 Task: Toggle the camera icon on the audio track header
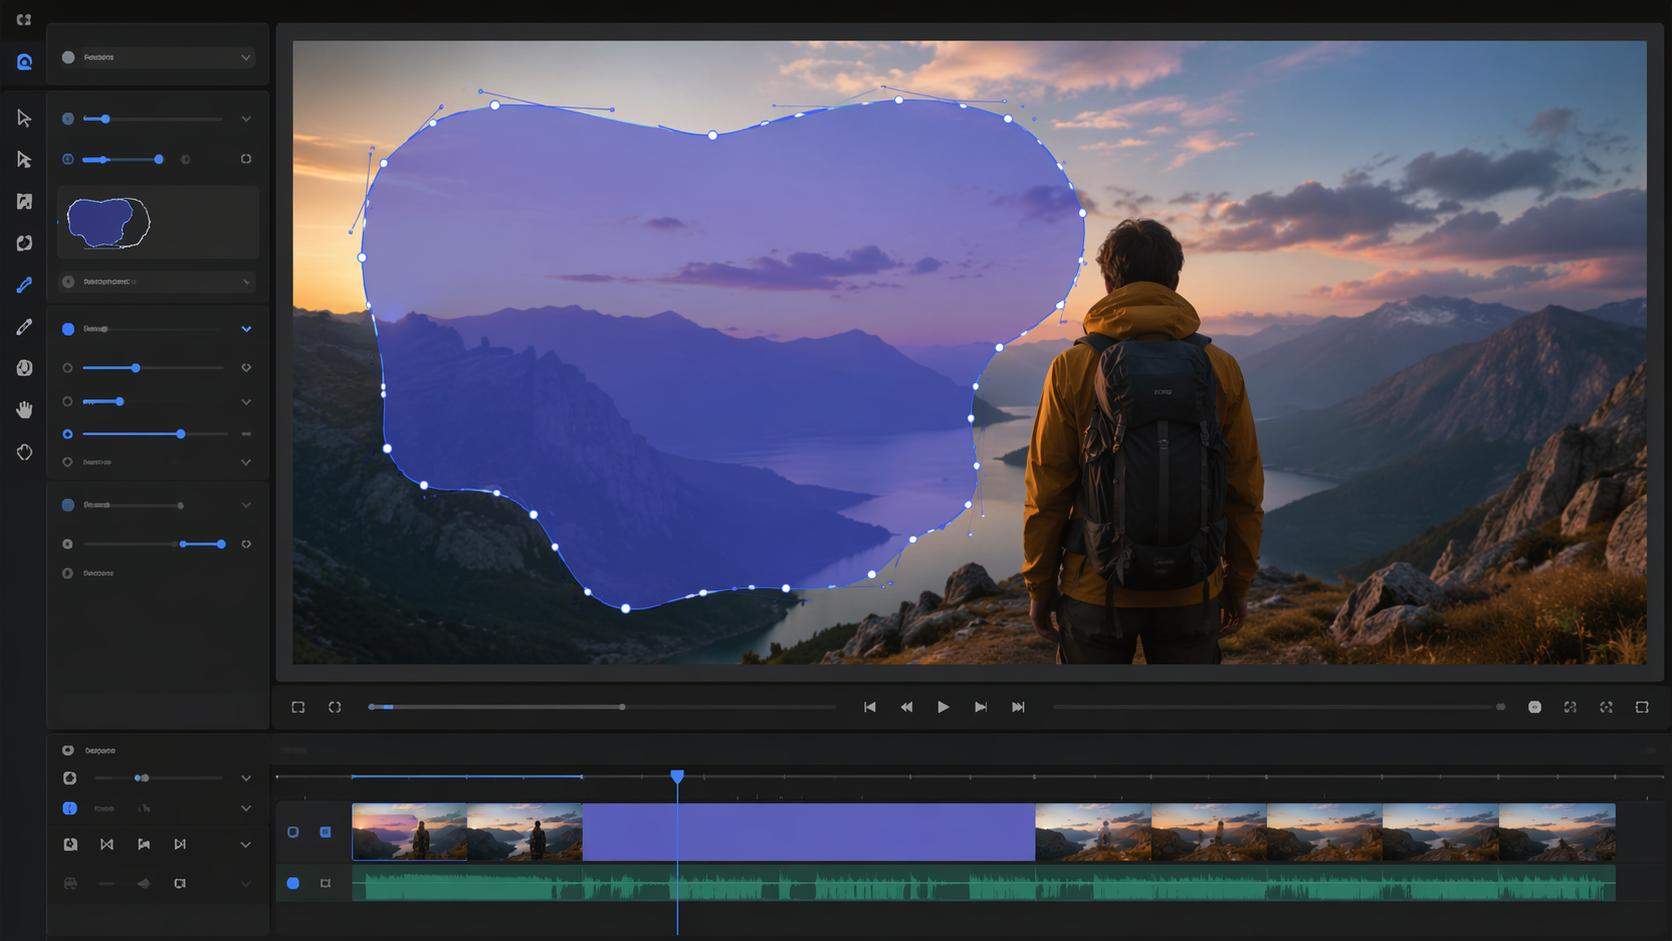(x=325, y=883)
